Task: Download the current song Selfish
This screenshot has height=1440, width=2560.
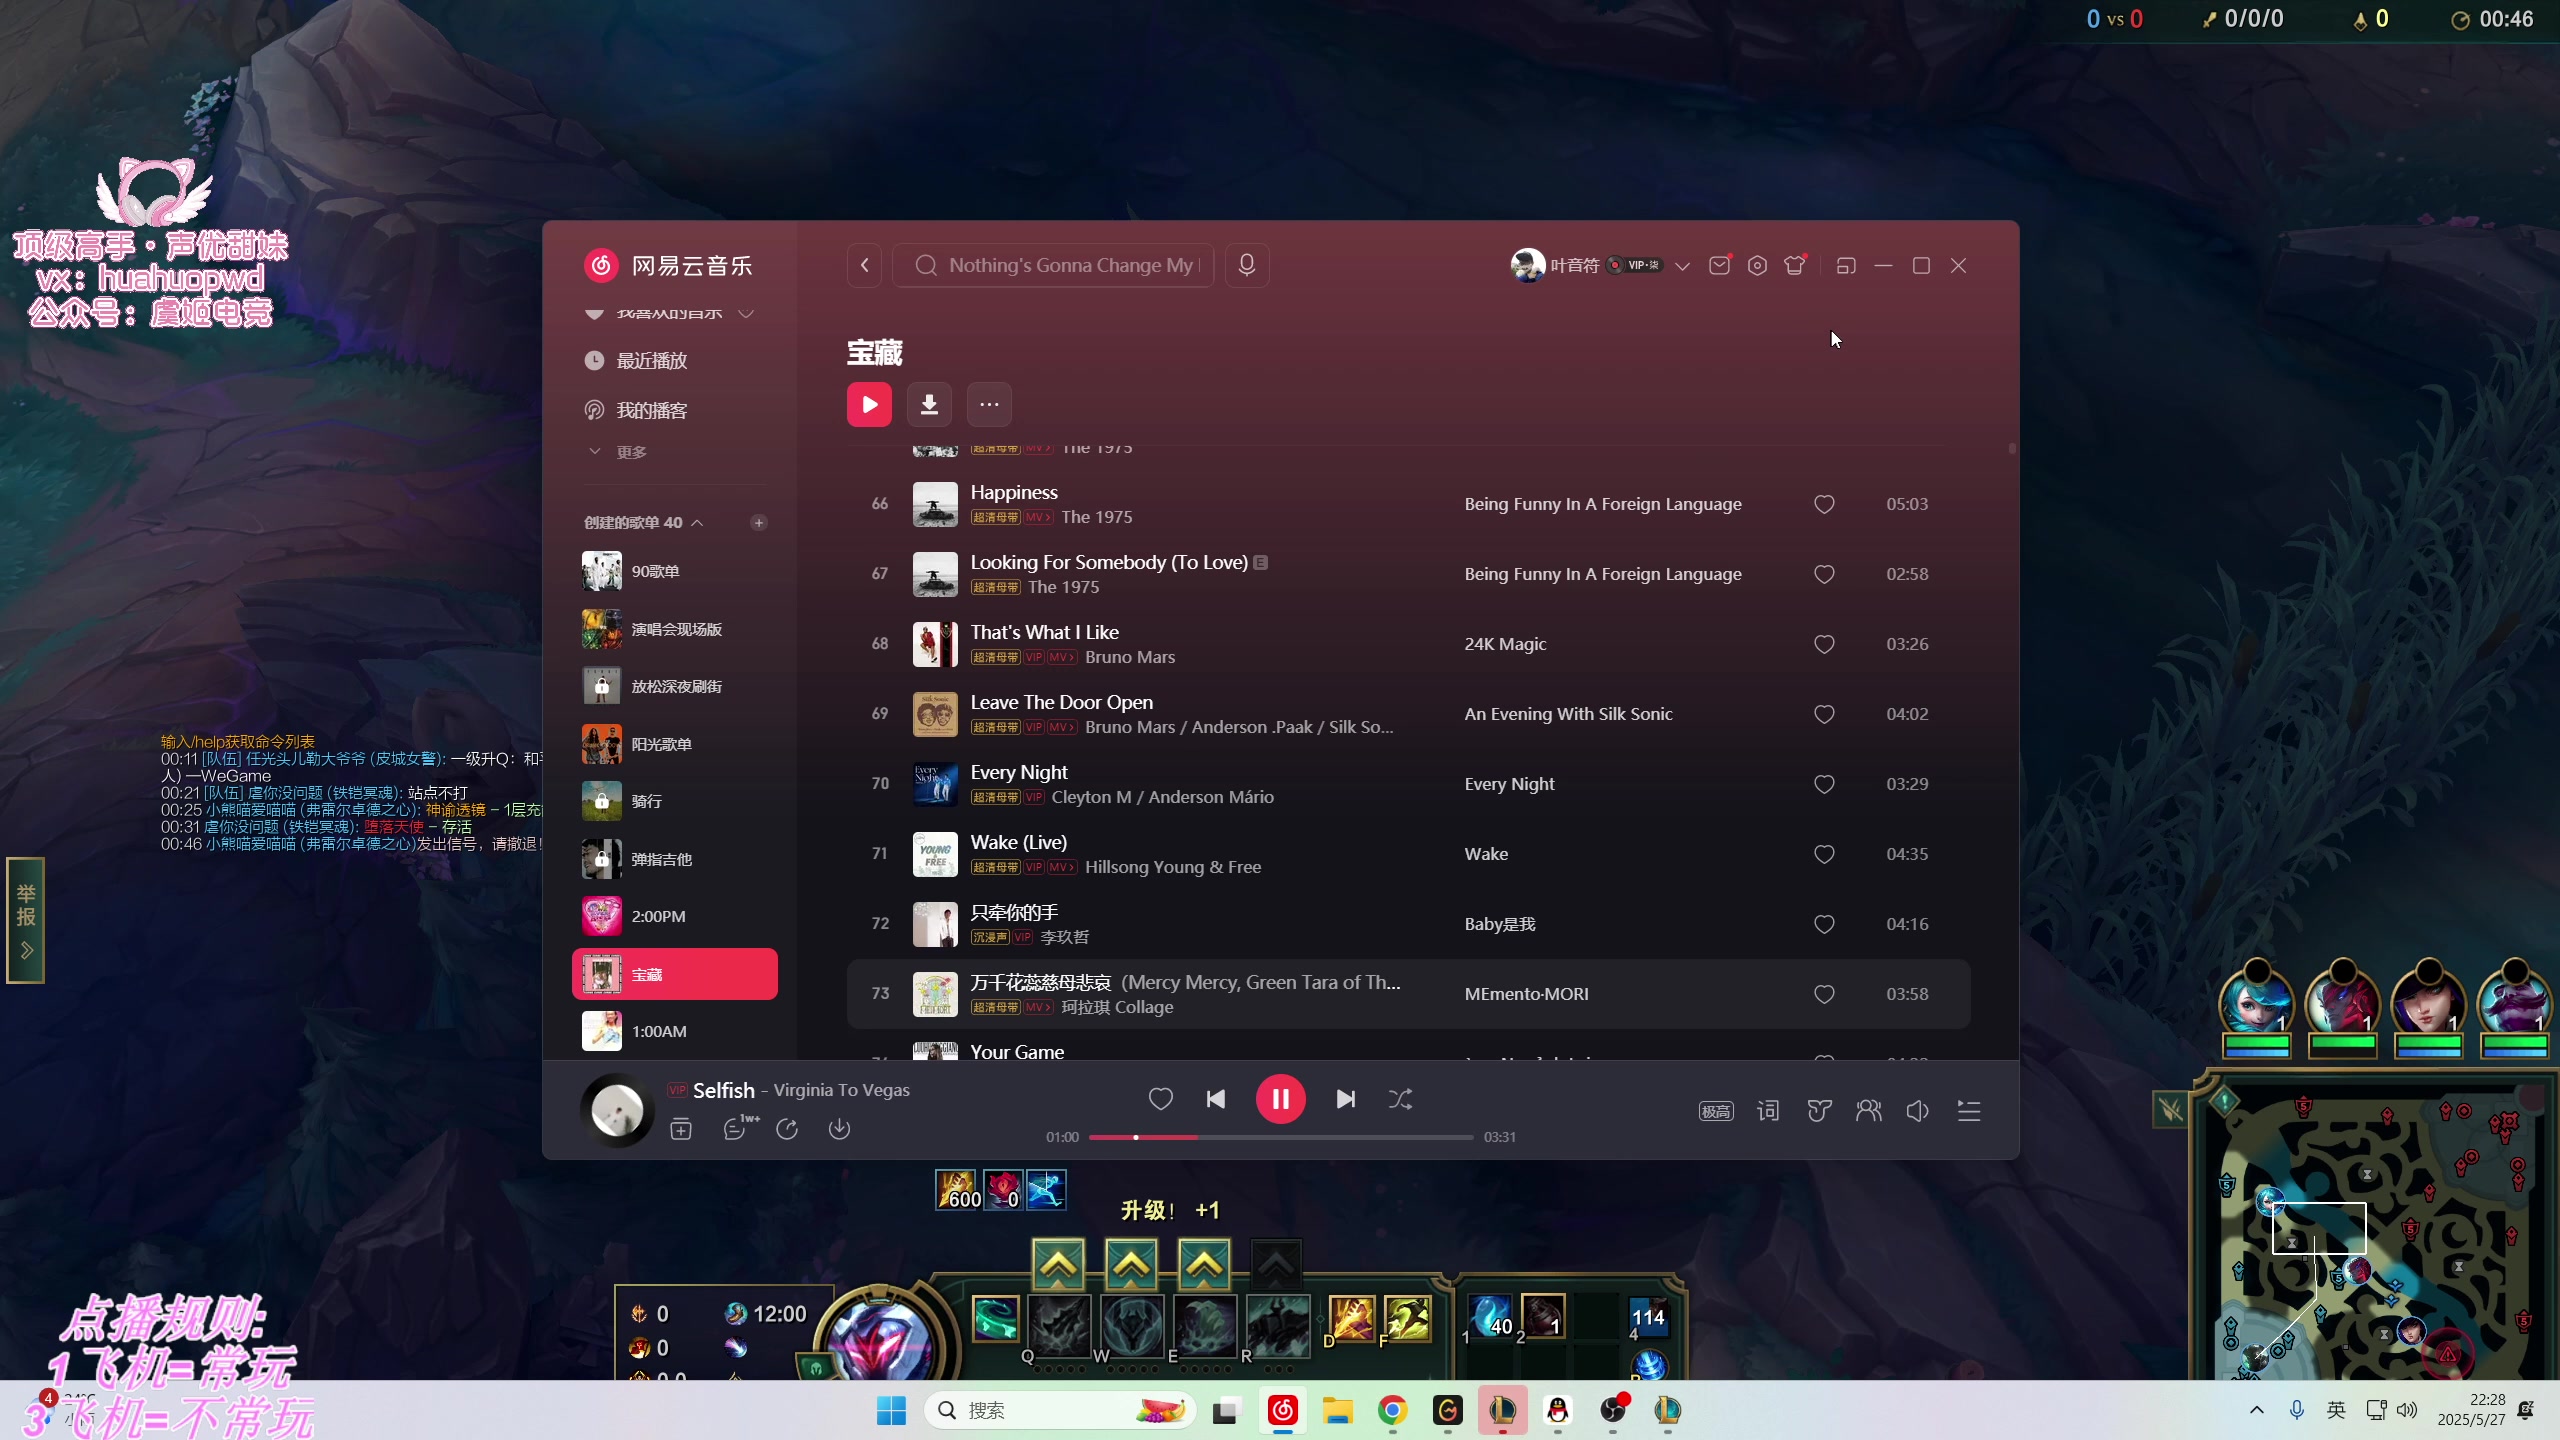Action: (x=839, y=1129)
